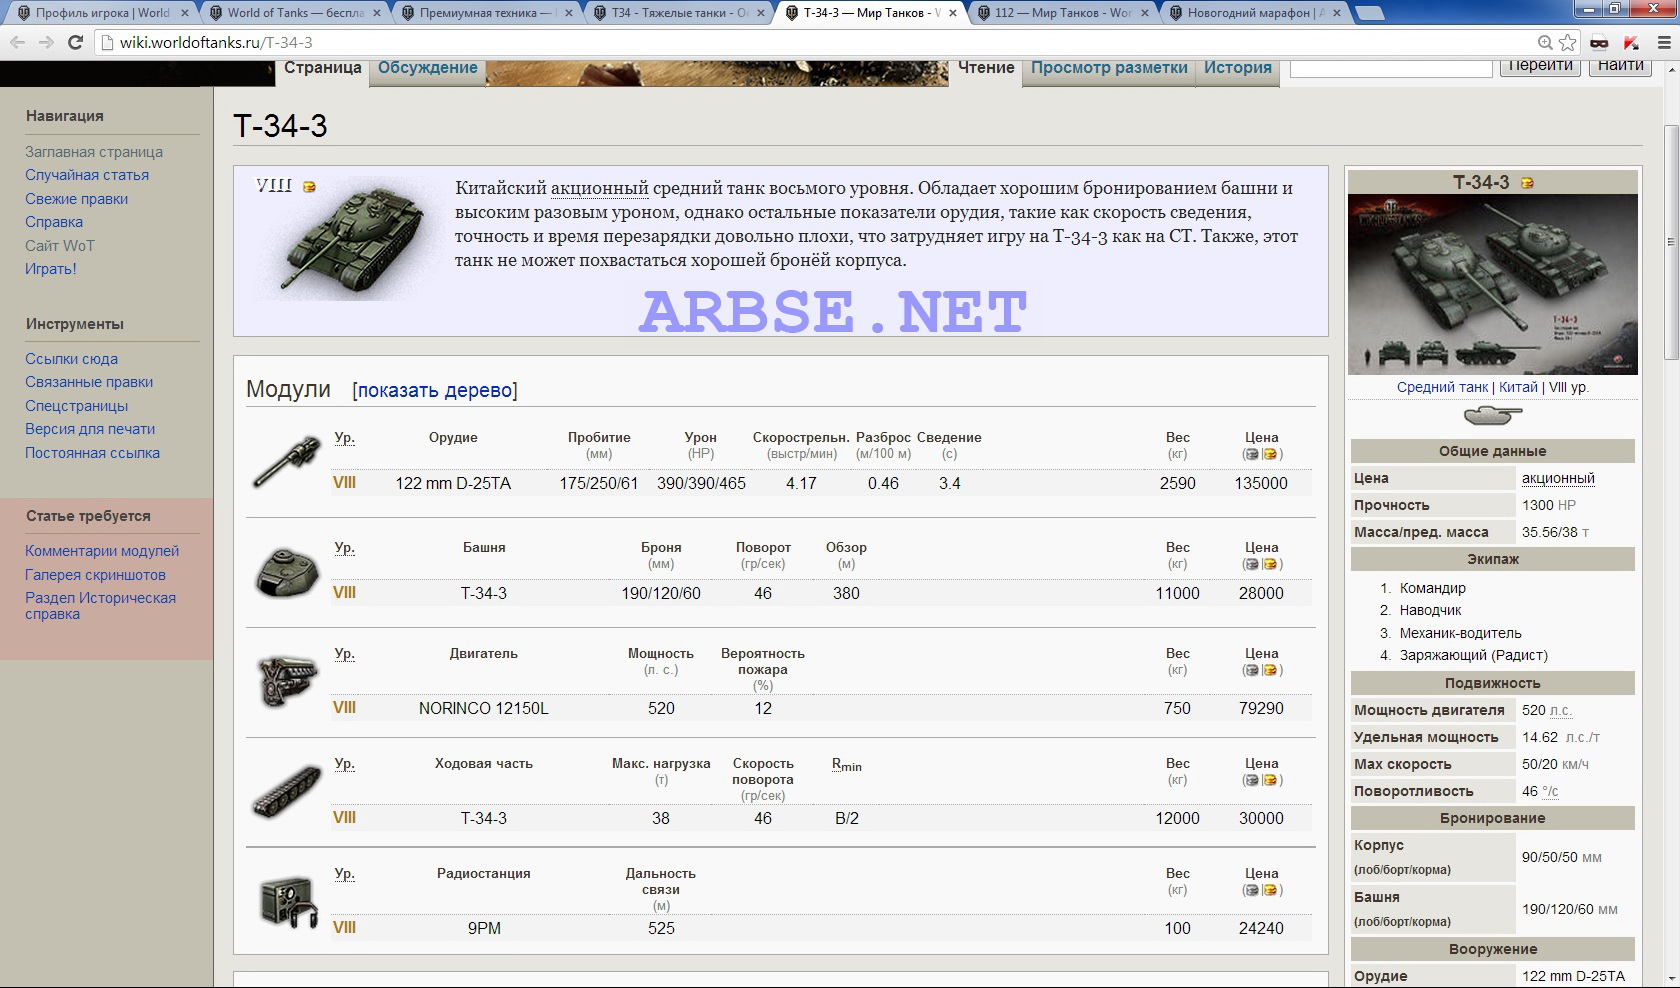
Task: Switch to 'World of Tanks — беспла' browser tab
Action: click(293, 13)
